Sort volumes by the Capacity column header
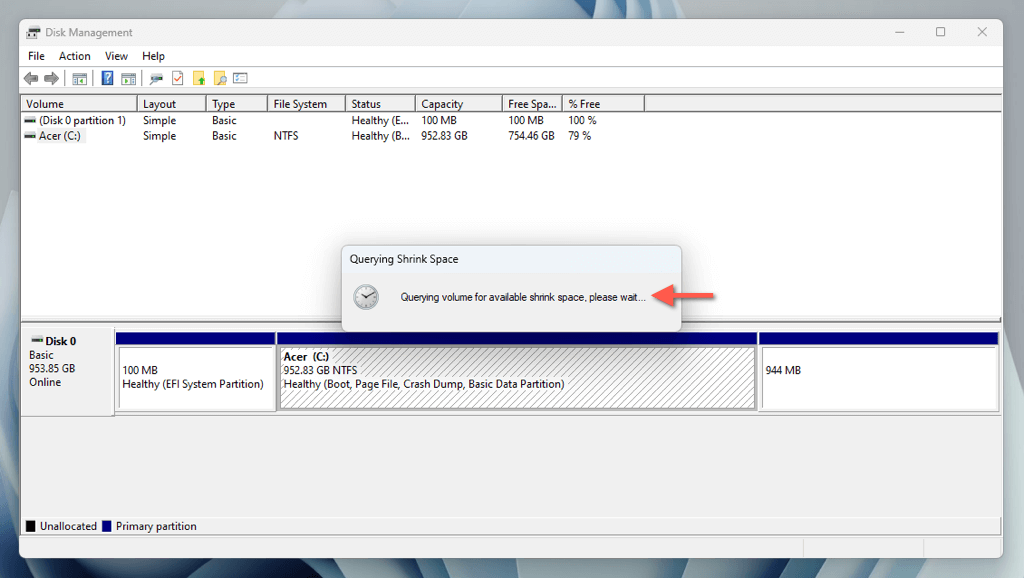Viewport: 1024px width, 578px height. coord(442,104)
